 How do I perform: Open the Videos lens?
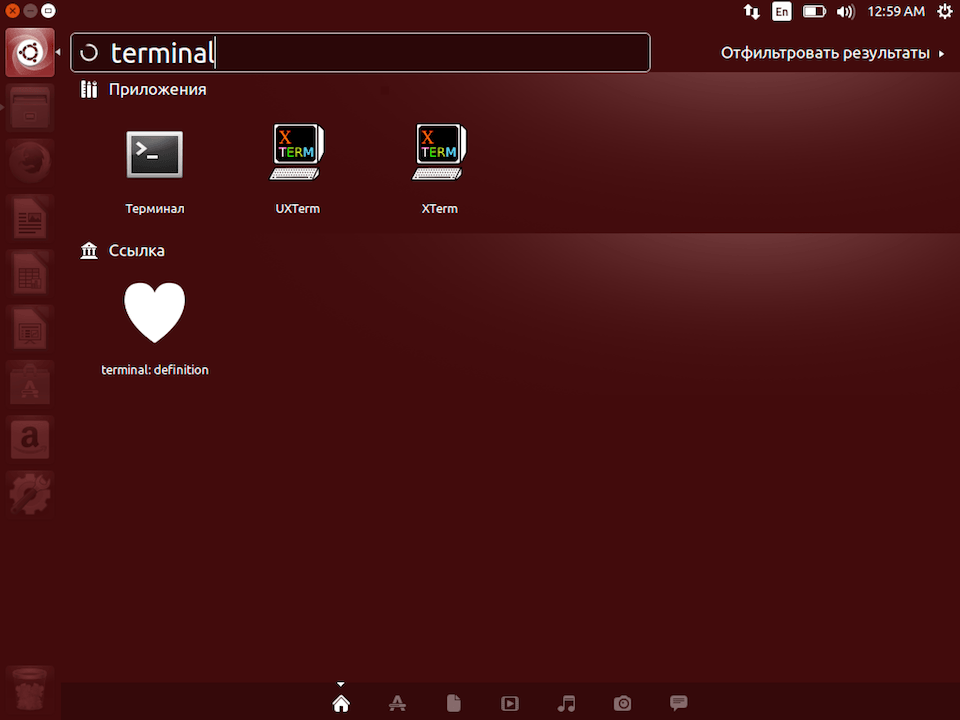pos(510,703)
